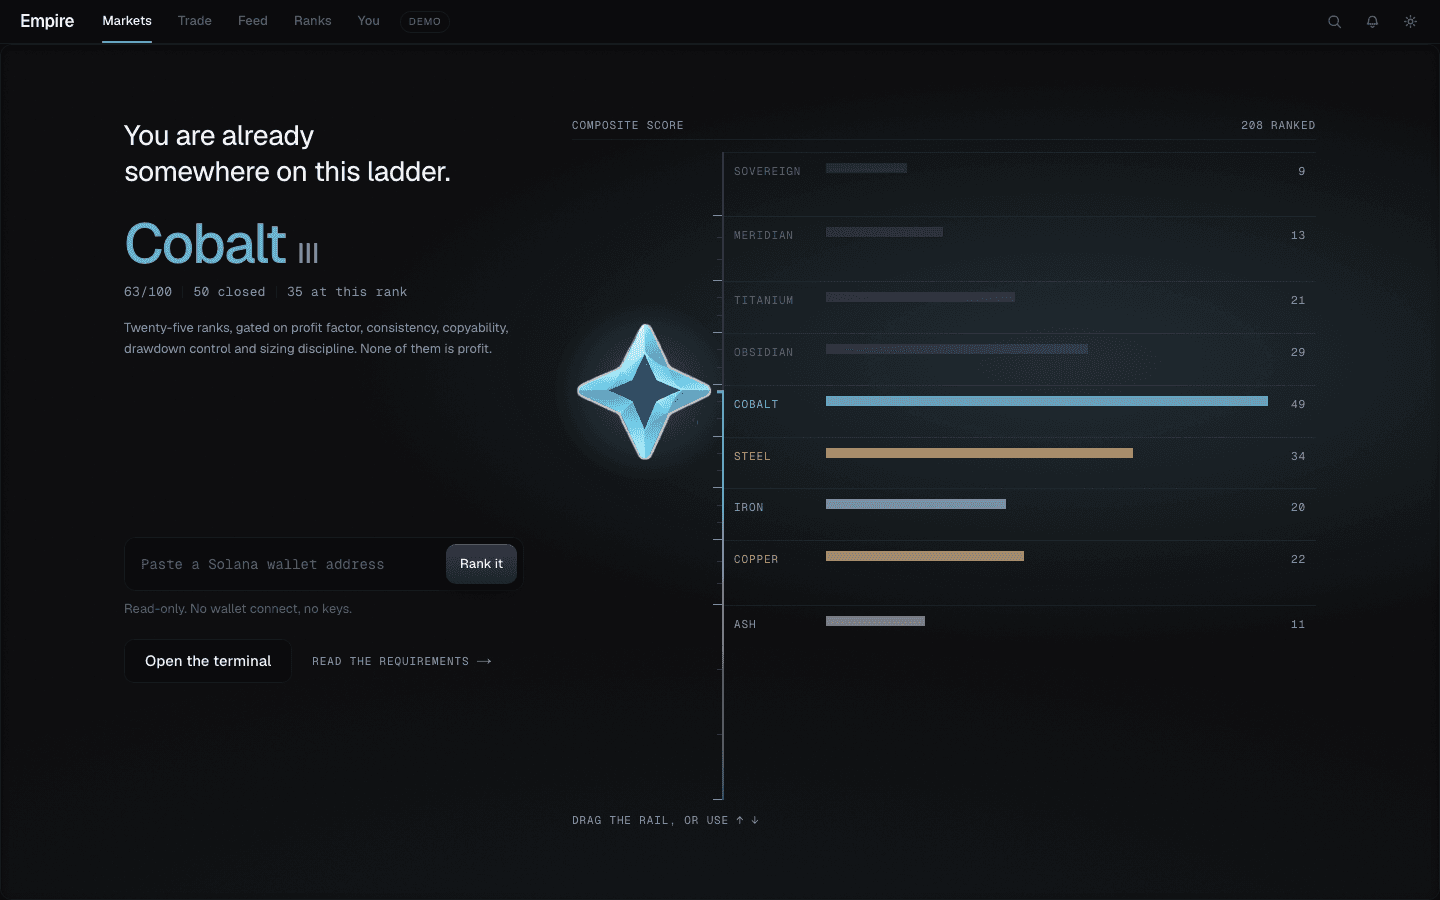Follow the Read the requirements link

[x=402, y=661]
